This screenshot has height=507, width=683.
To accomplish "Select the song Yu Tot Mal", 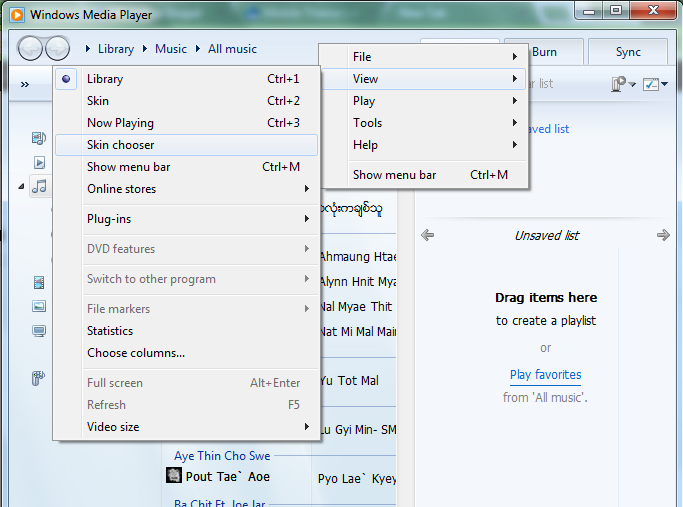I will pos(349,381).
